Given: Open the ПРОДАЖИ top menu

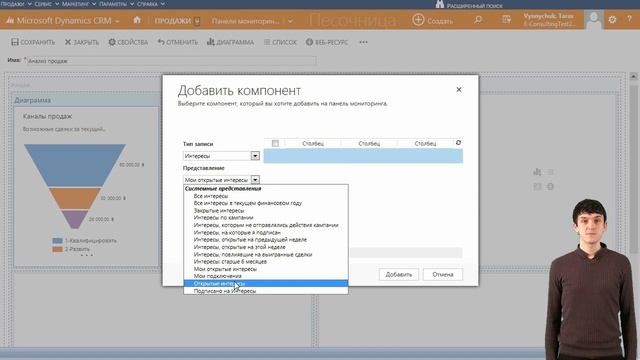Looking at the screenshot, I should (16, 4).
